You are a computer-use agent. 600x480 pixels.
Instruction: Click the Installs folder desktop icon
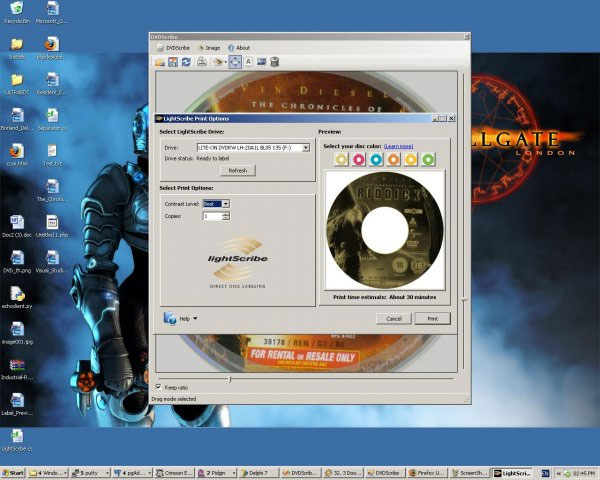point(16,49)
